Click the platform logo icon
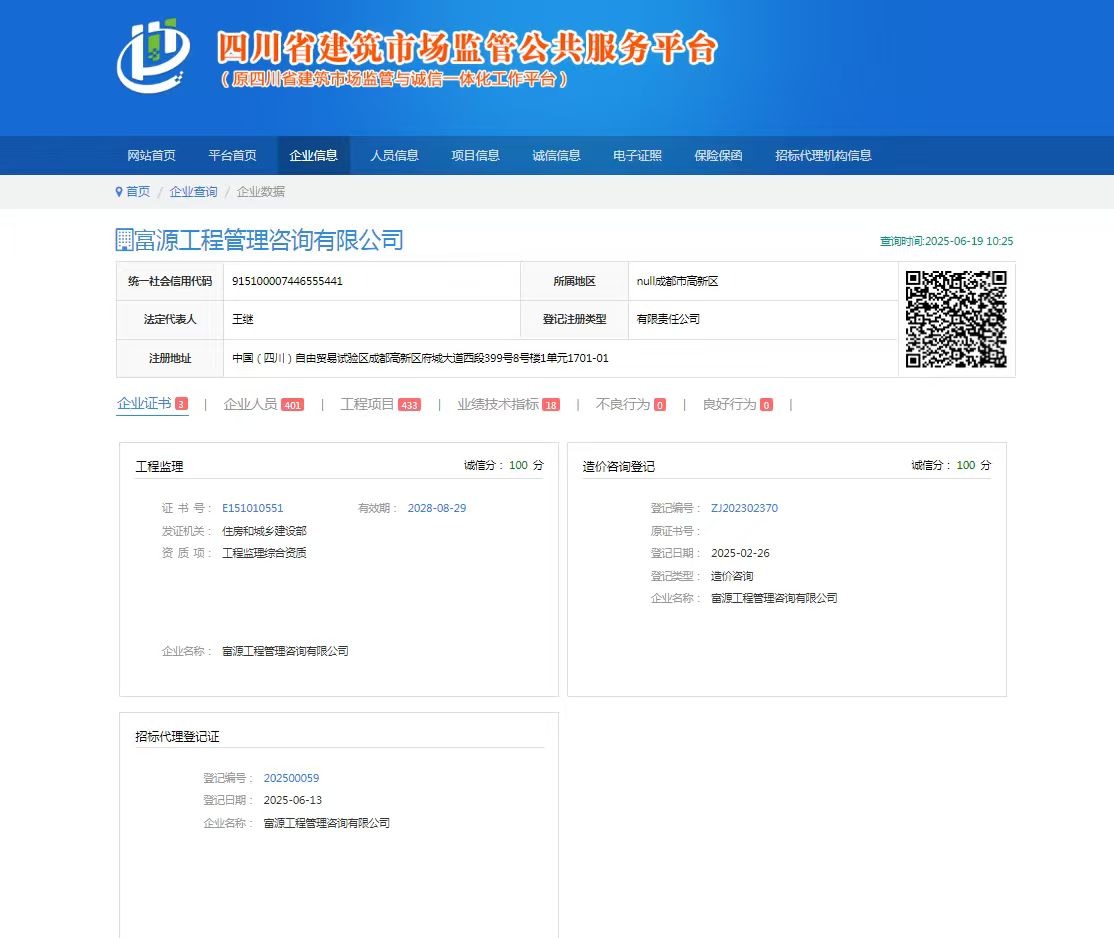The image size is (1114, 938). 153,56
